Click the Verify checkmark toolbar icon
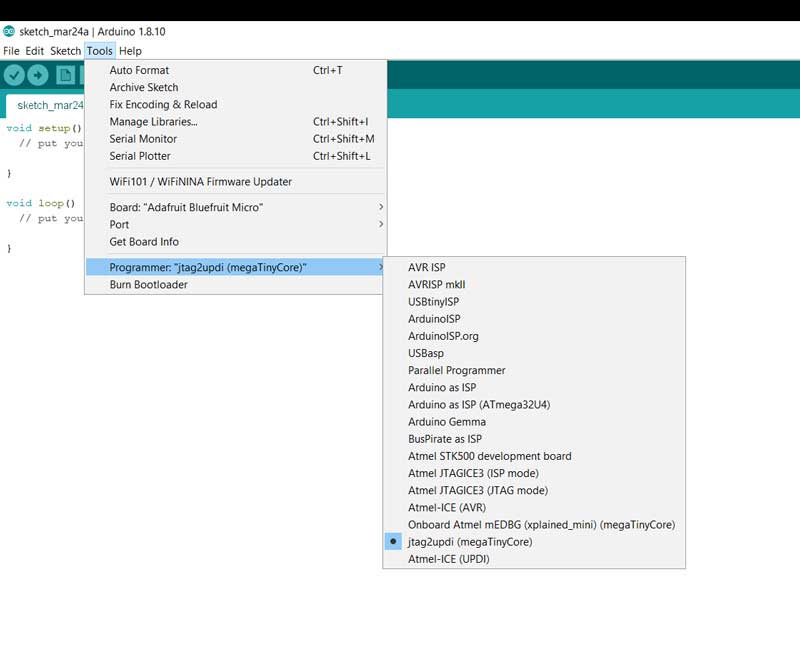The height and width of the screenshot is (646, 800). (x=14, y=76)
